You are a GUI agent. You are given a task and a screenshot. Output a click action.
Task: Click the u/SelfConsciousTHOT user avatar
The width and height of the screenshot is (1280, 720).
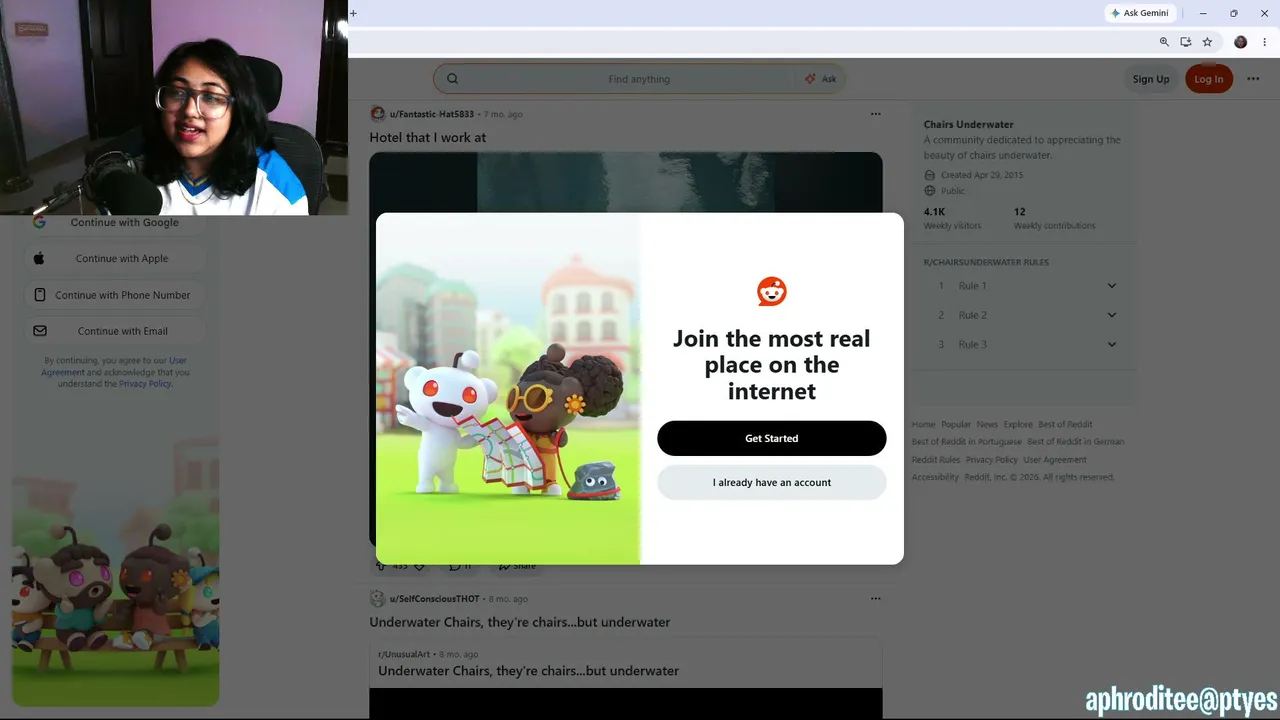(x=377, y=599)
